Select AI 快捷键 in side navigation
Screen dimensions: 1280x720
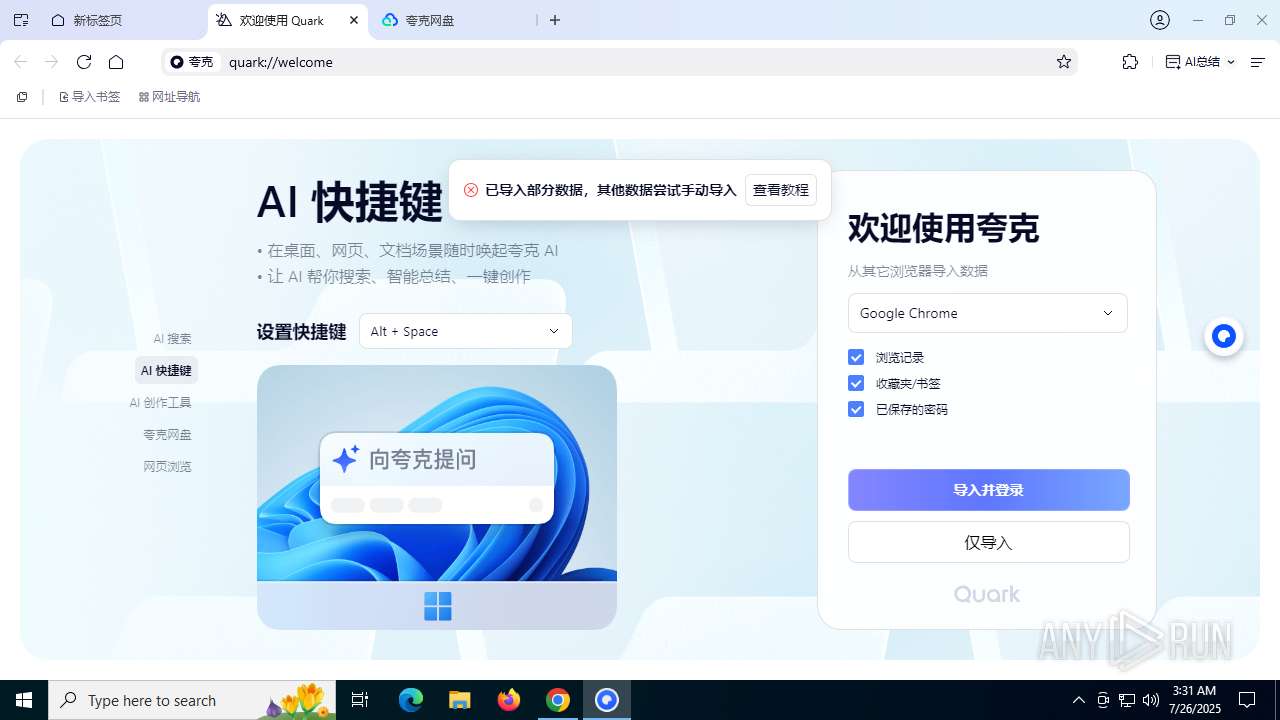[166, 370]
